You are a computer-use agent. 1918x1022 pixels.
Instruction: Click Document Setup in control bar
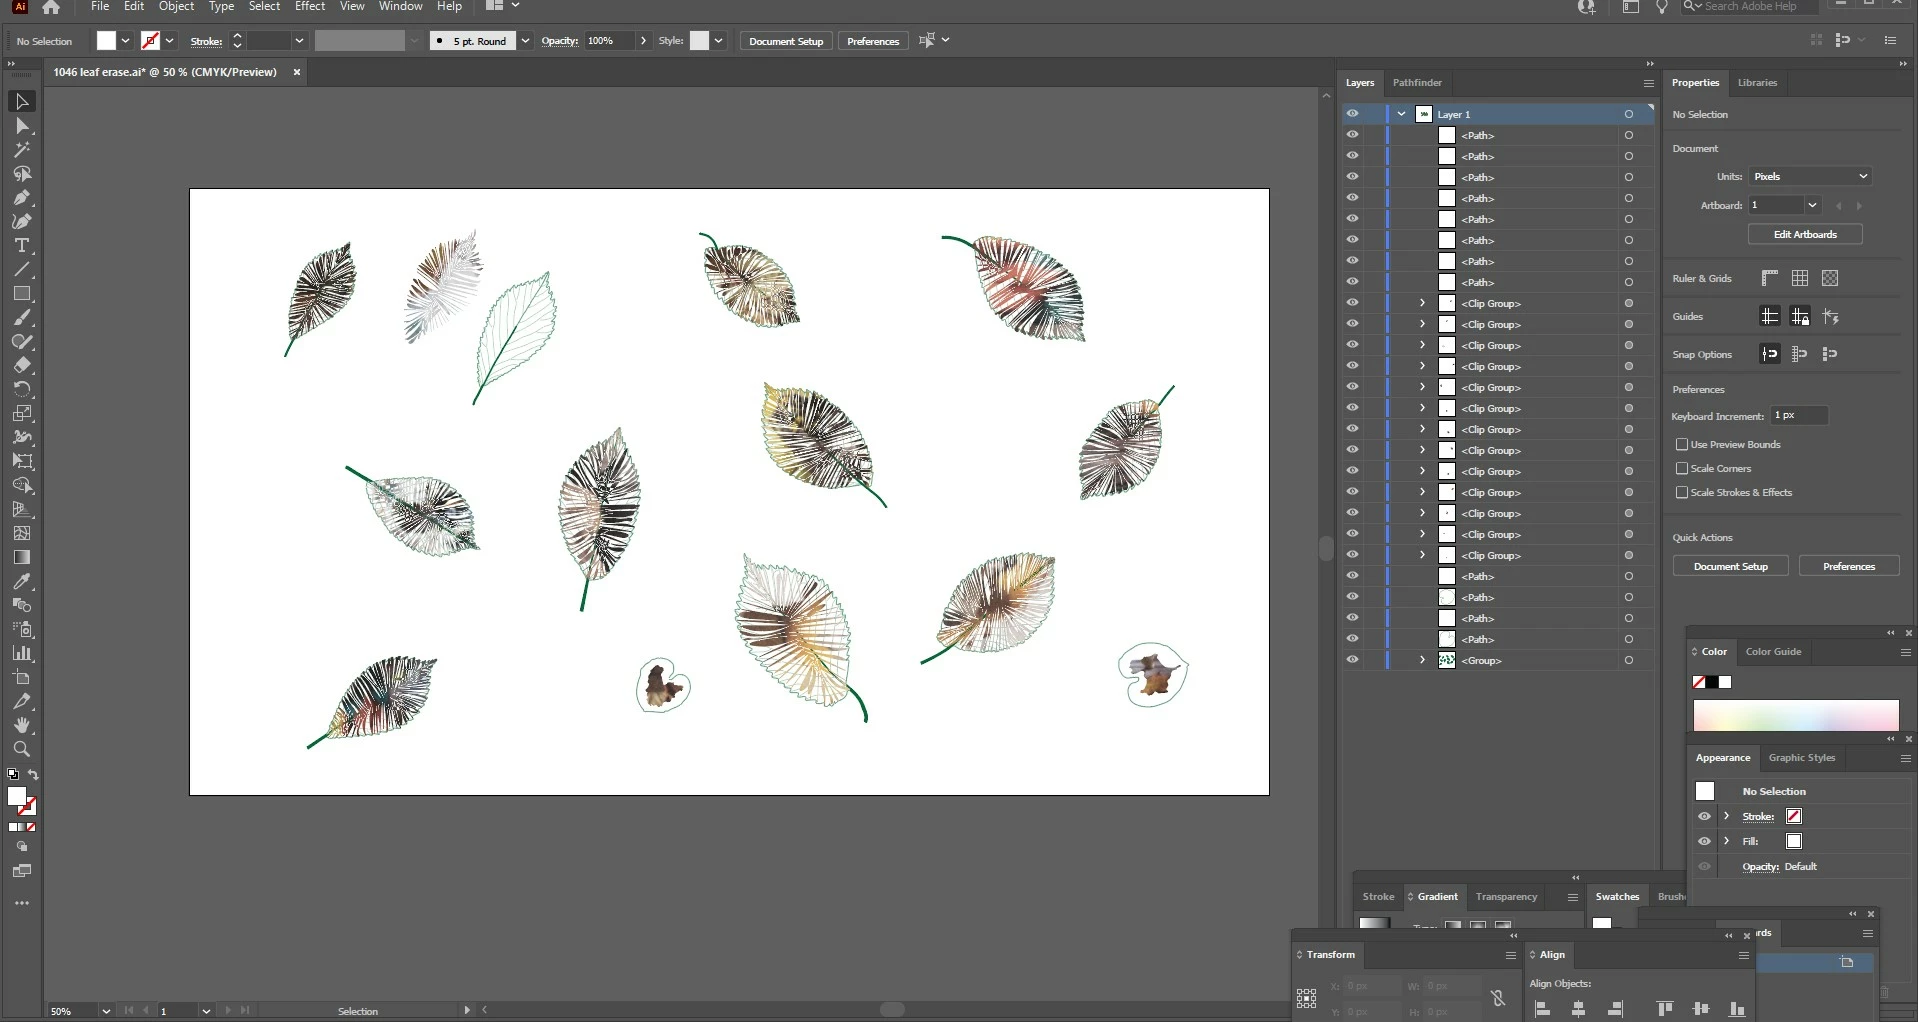(786, 42)
